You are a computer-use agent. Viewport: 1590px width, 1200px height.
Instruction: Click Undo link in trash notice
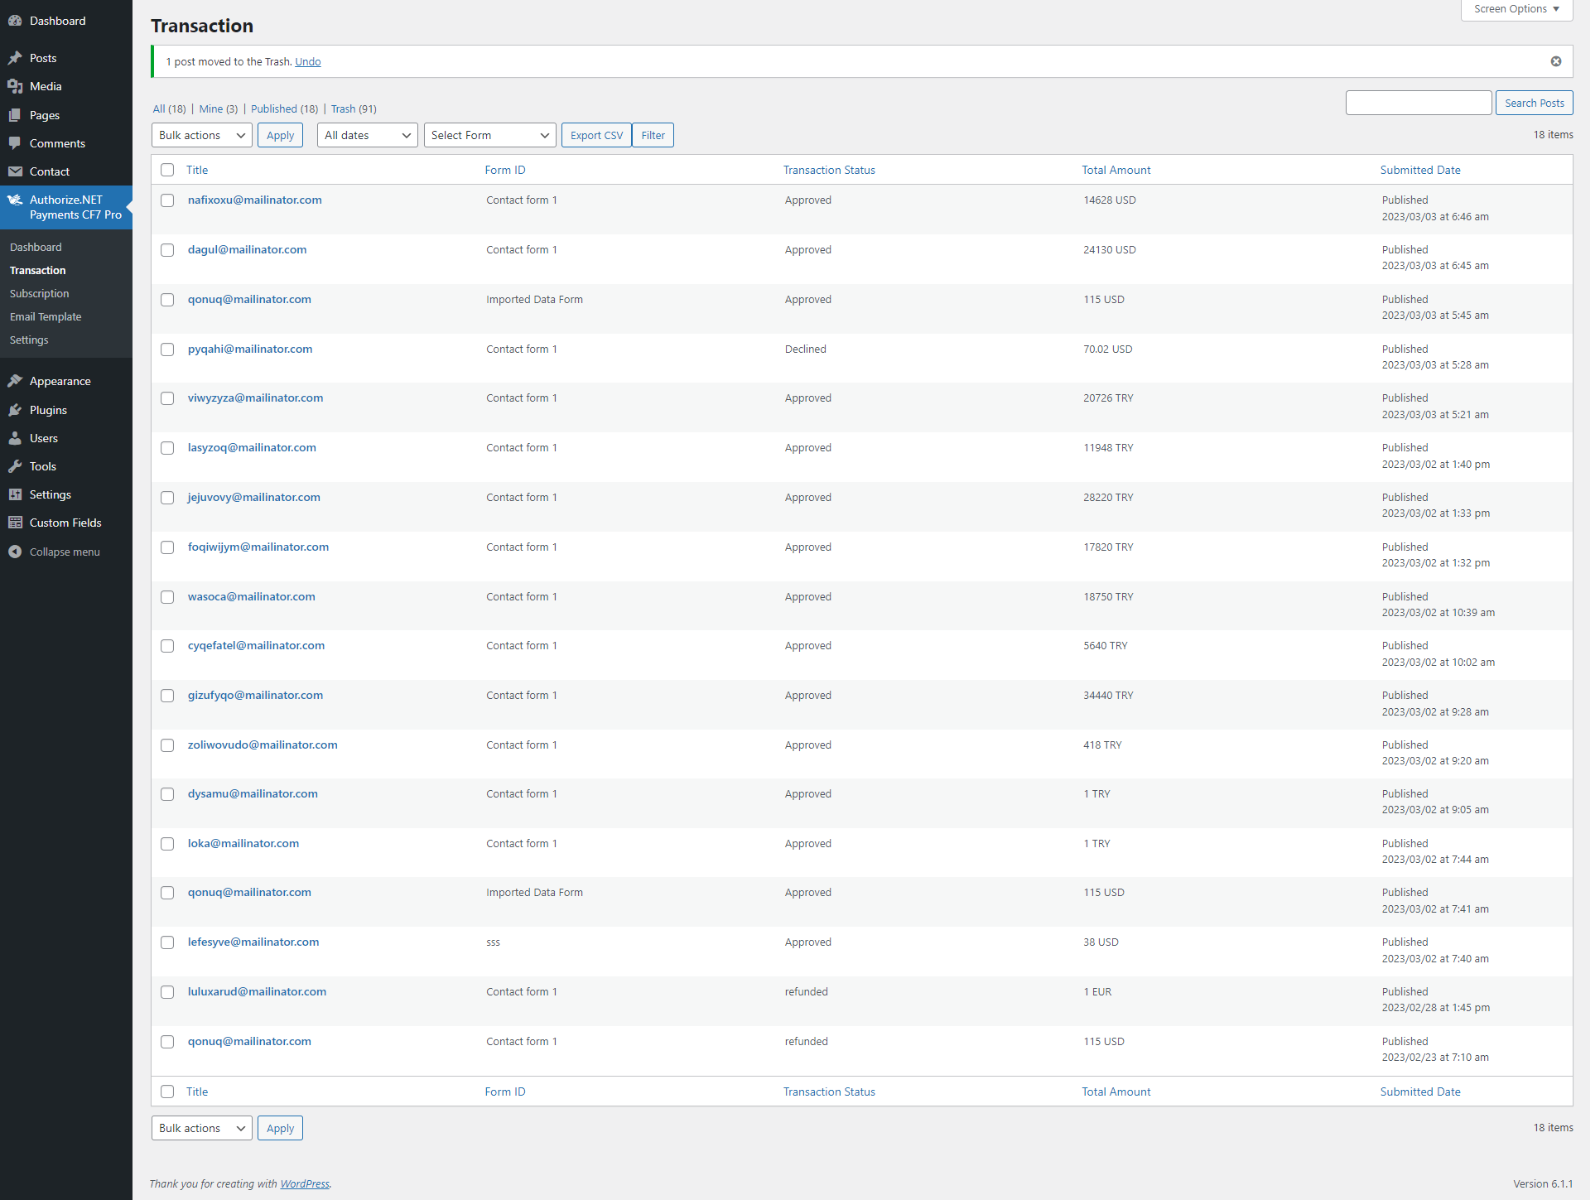coord(308,62)
